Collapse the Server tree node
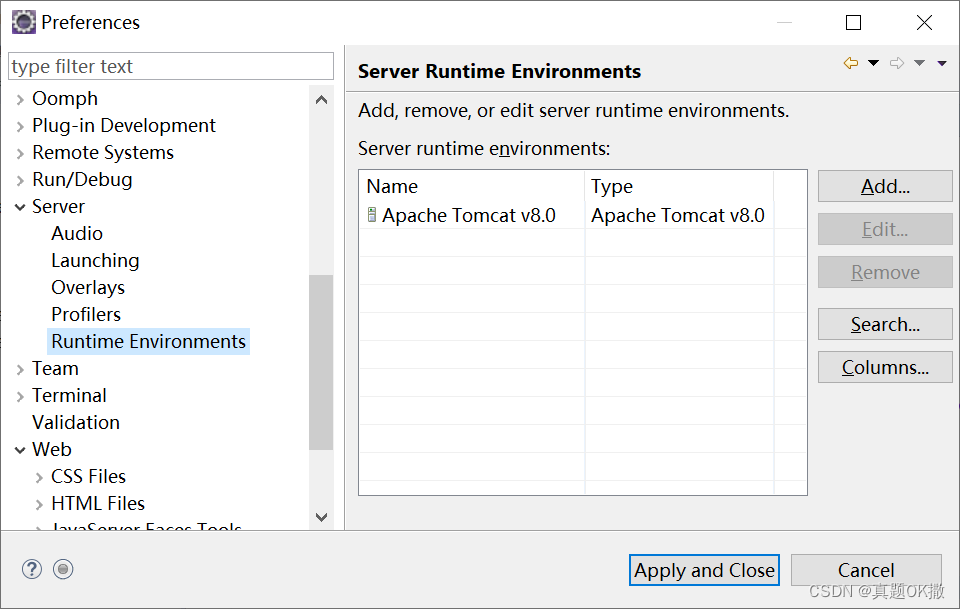 pos(20,207)
